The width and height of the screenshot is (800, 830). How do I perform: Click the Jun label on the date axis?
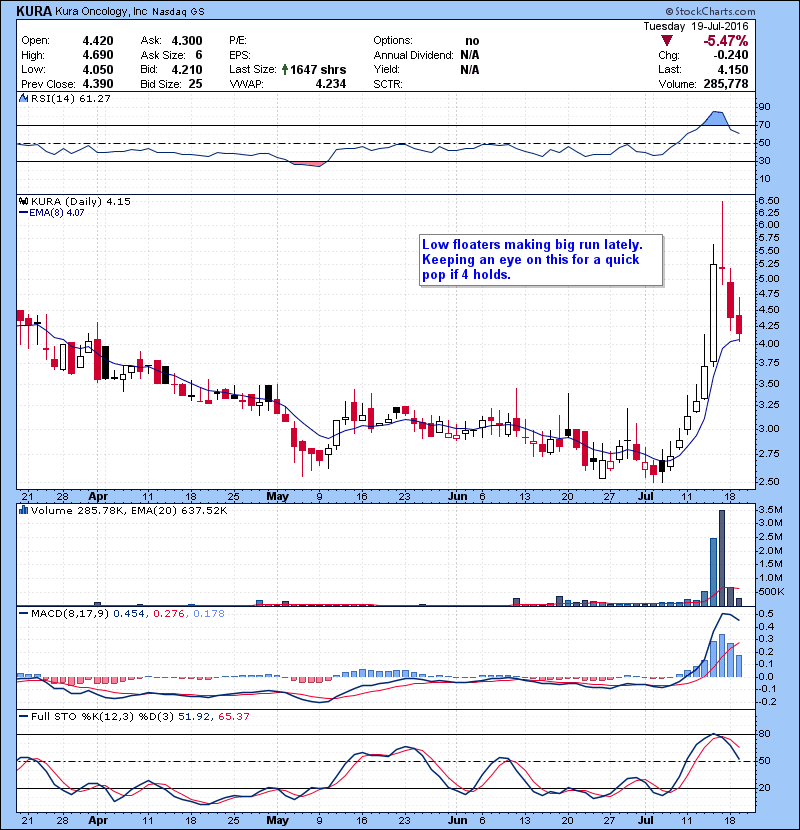(458, 495)
